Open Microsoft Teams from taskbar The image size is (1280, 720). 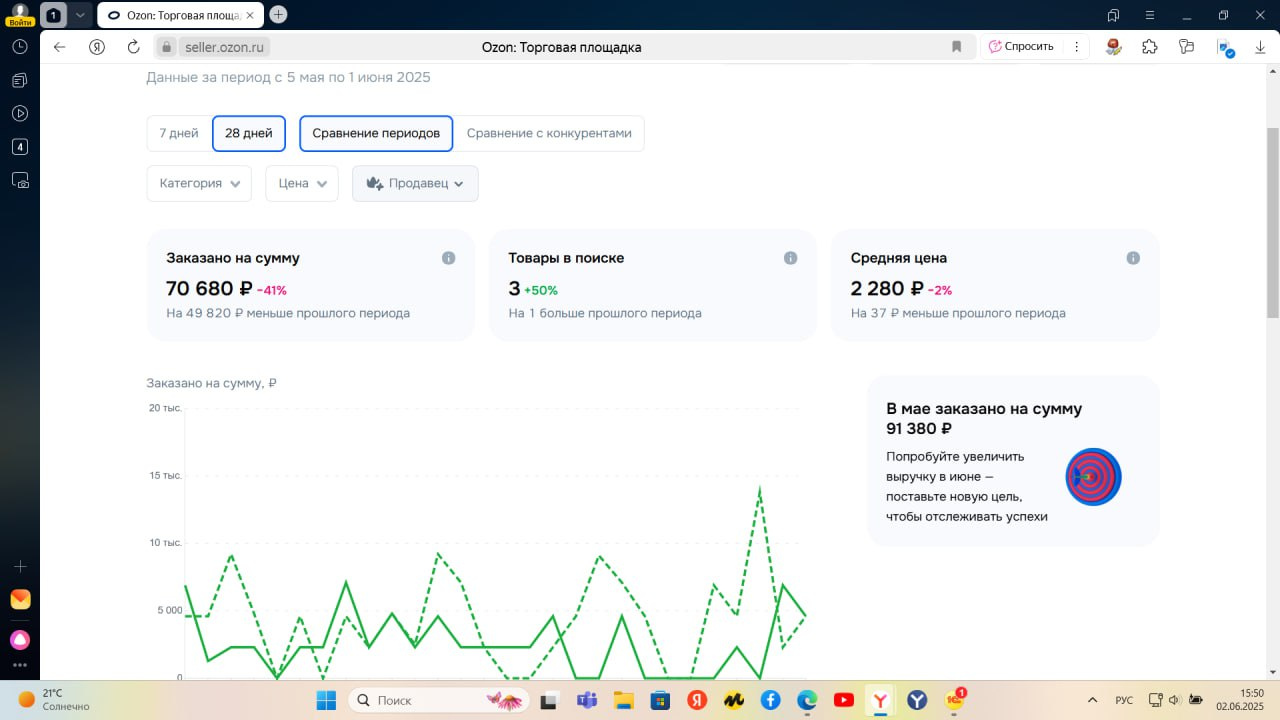(587, 700)
